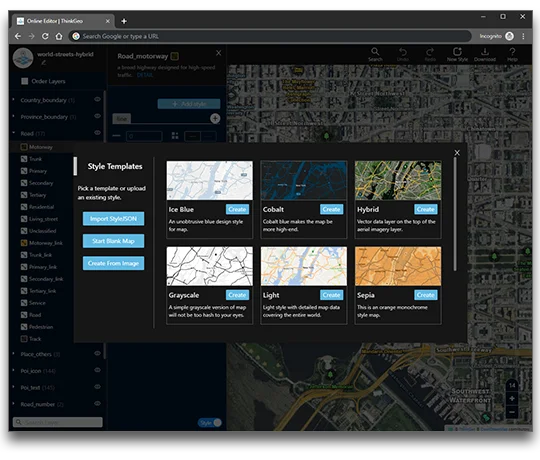Select the Trunk layer icon
The width and height of the screenshot is (540, 460).
coord(24,159)
